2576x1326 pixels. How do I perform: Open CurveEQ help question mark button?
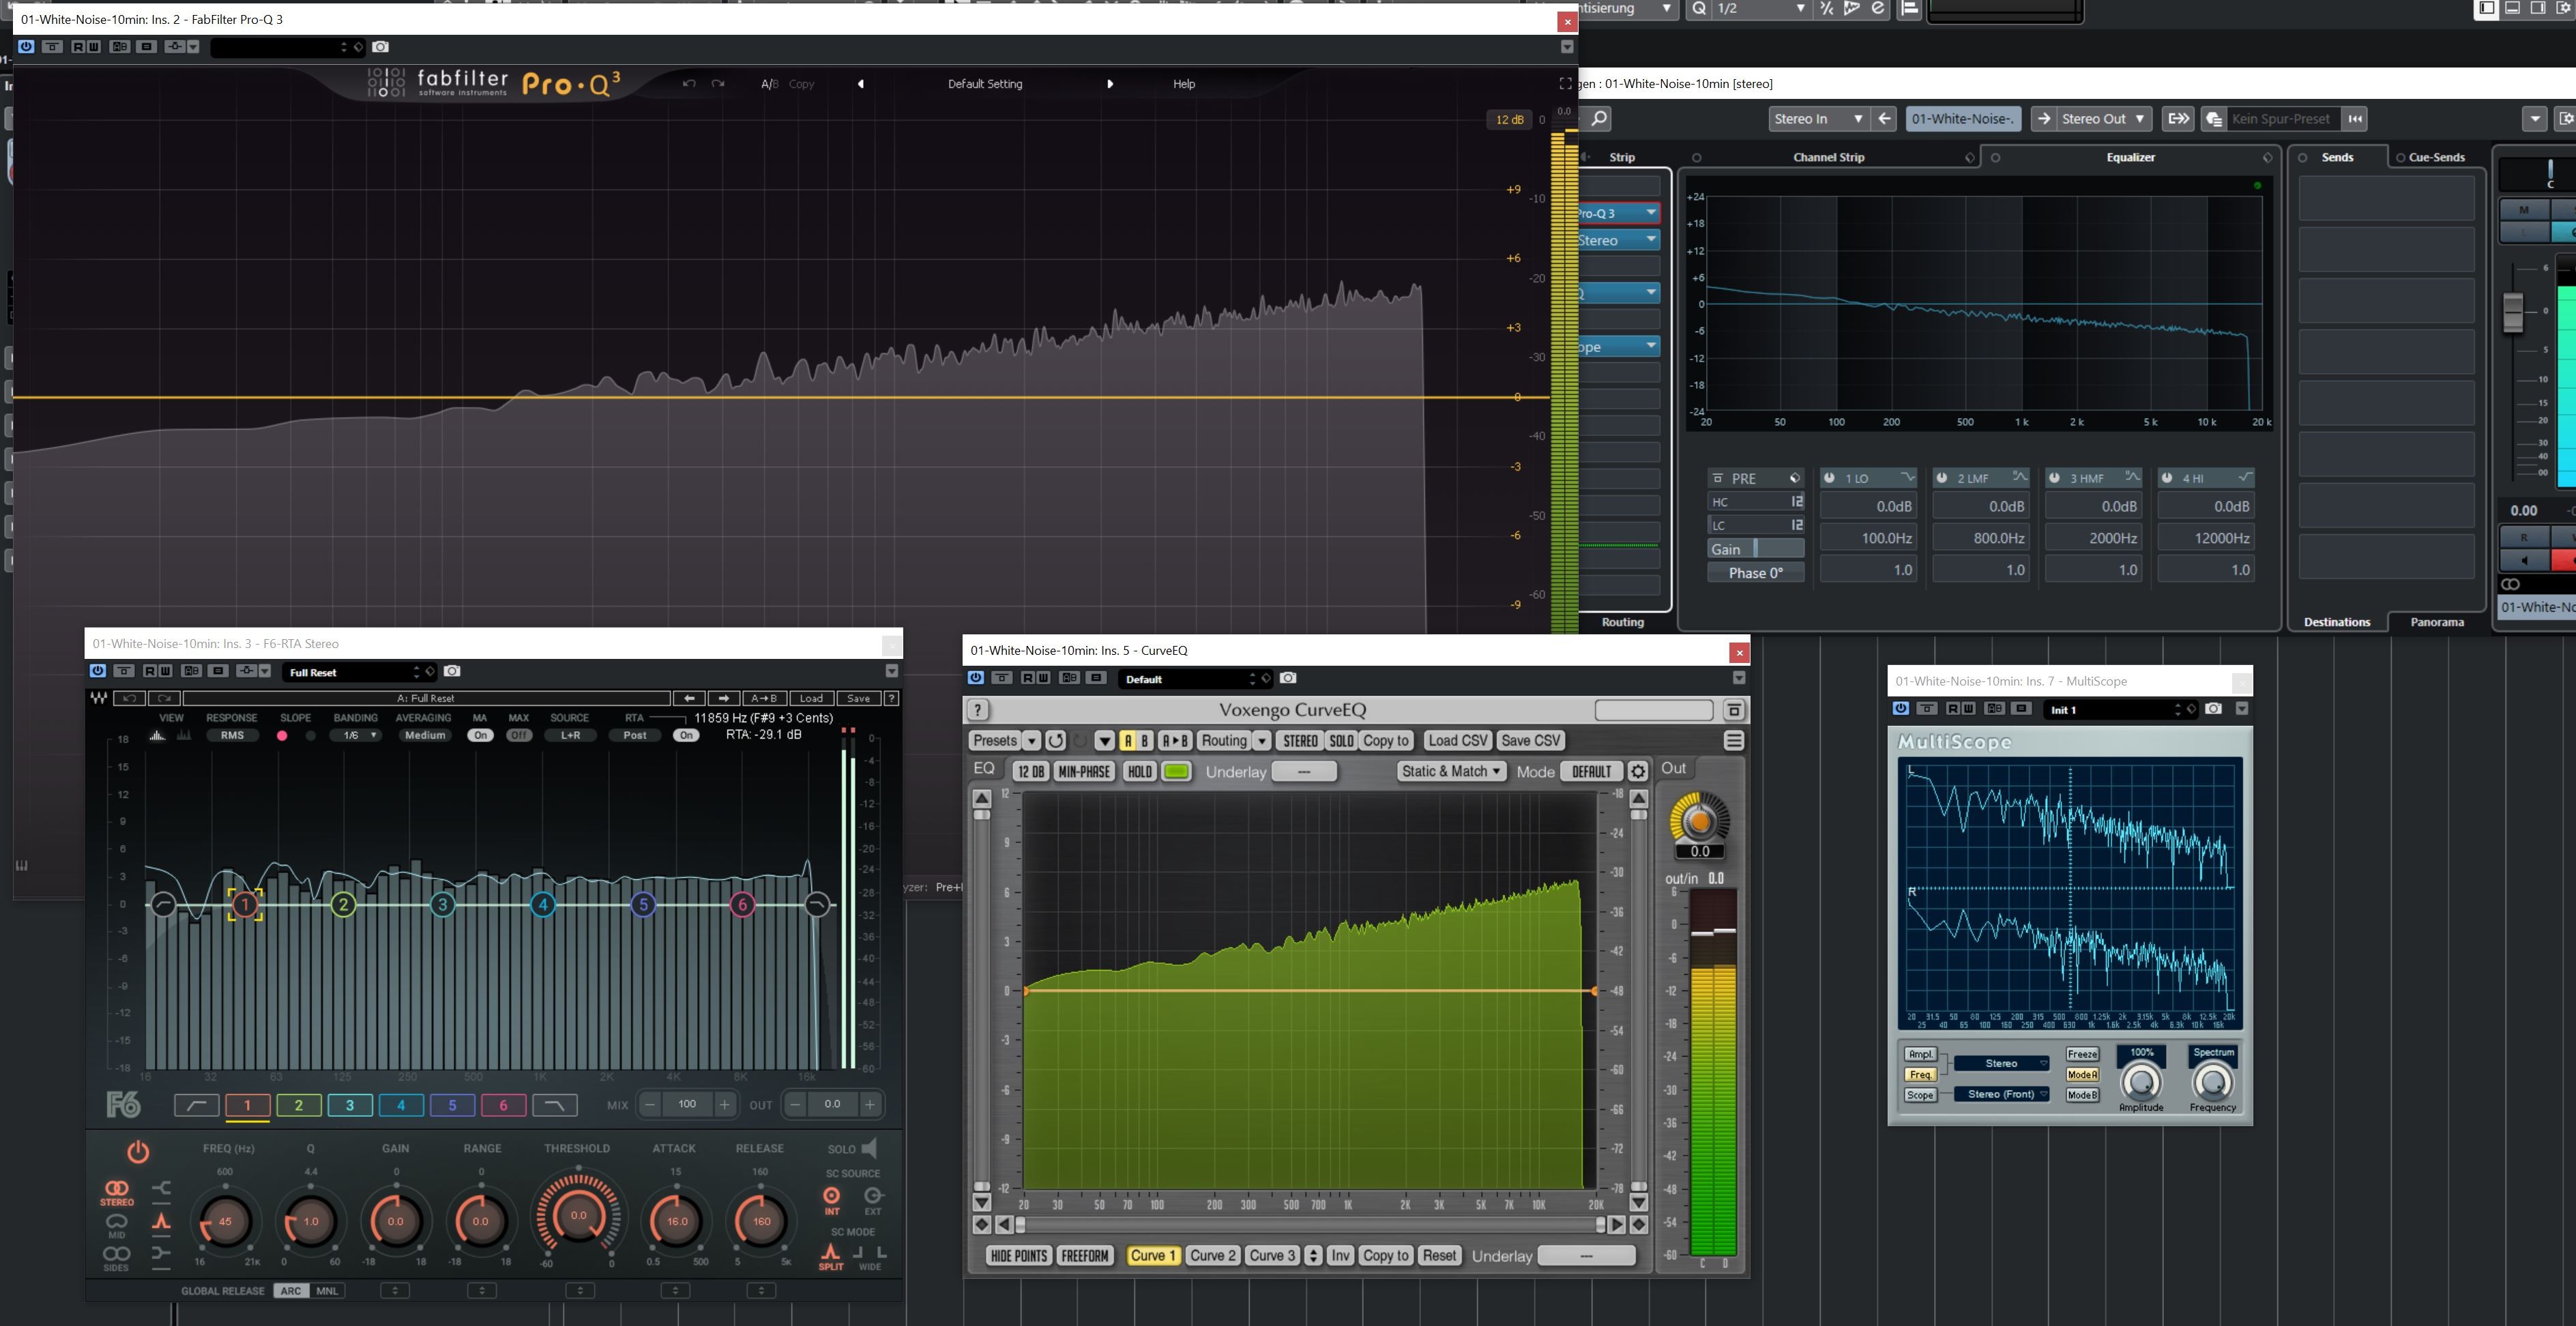pos(979,710)
